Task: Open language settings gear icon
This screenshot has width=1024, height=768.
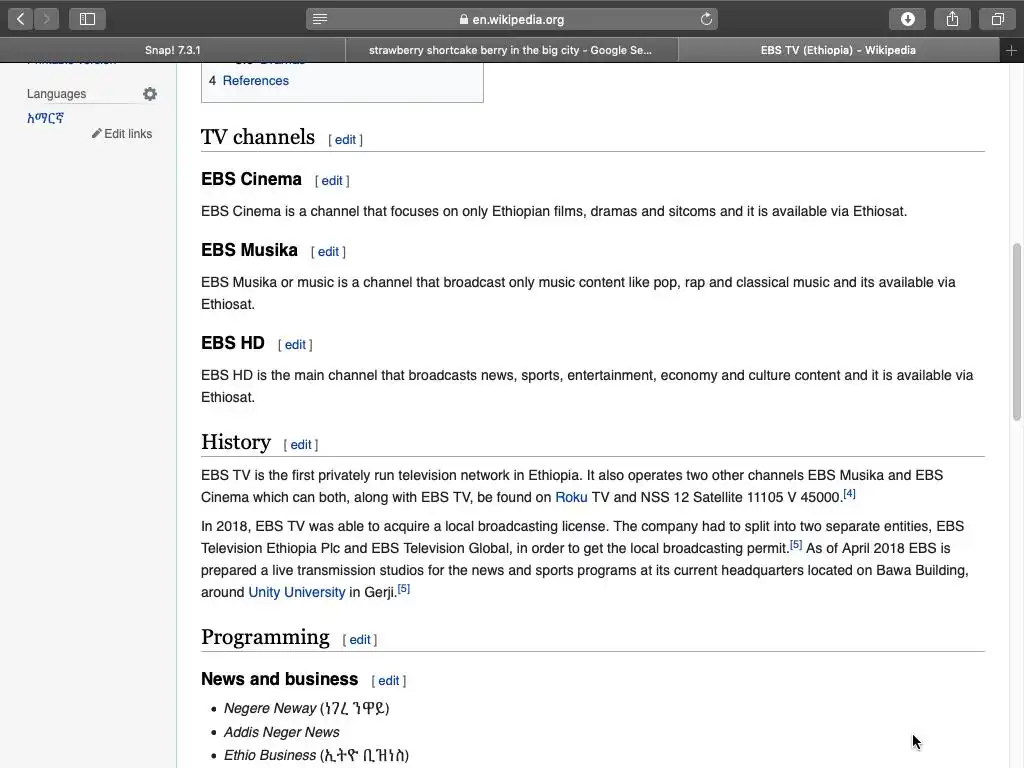Action: [x=150, y=94]
